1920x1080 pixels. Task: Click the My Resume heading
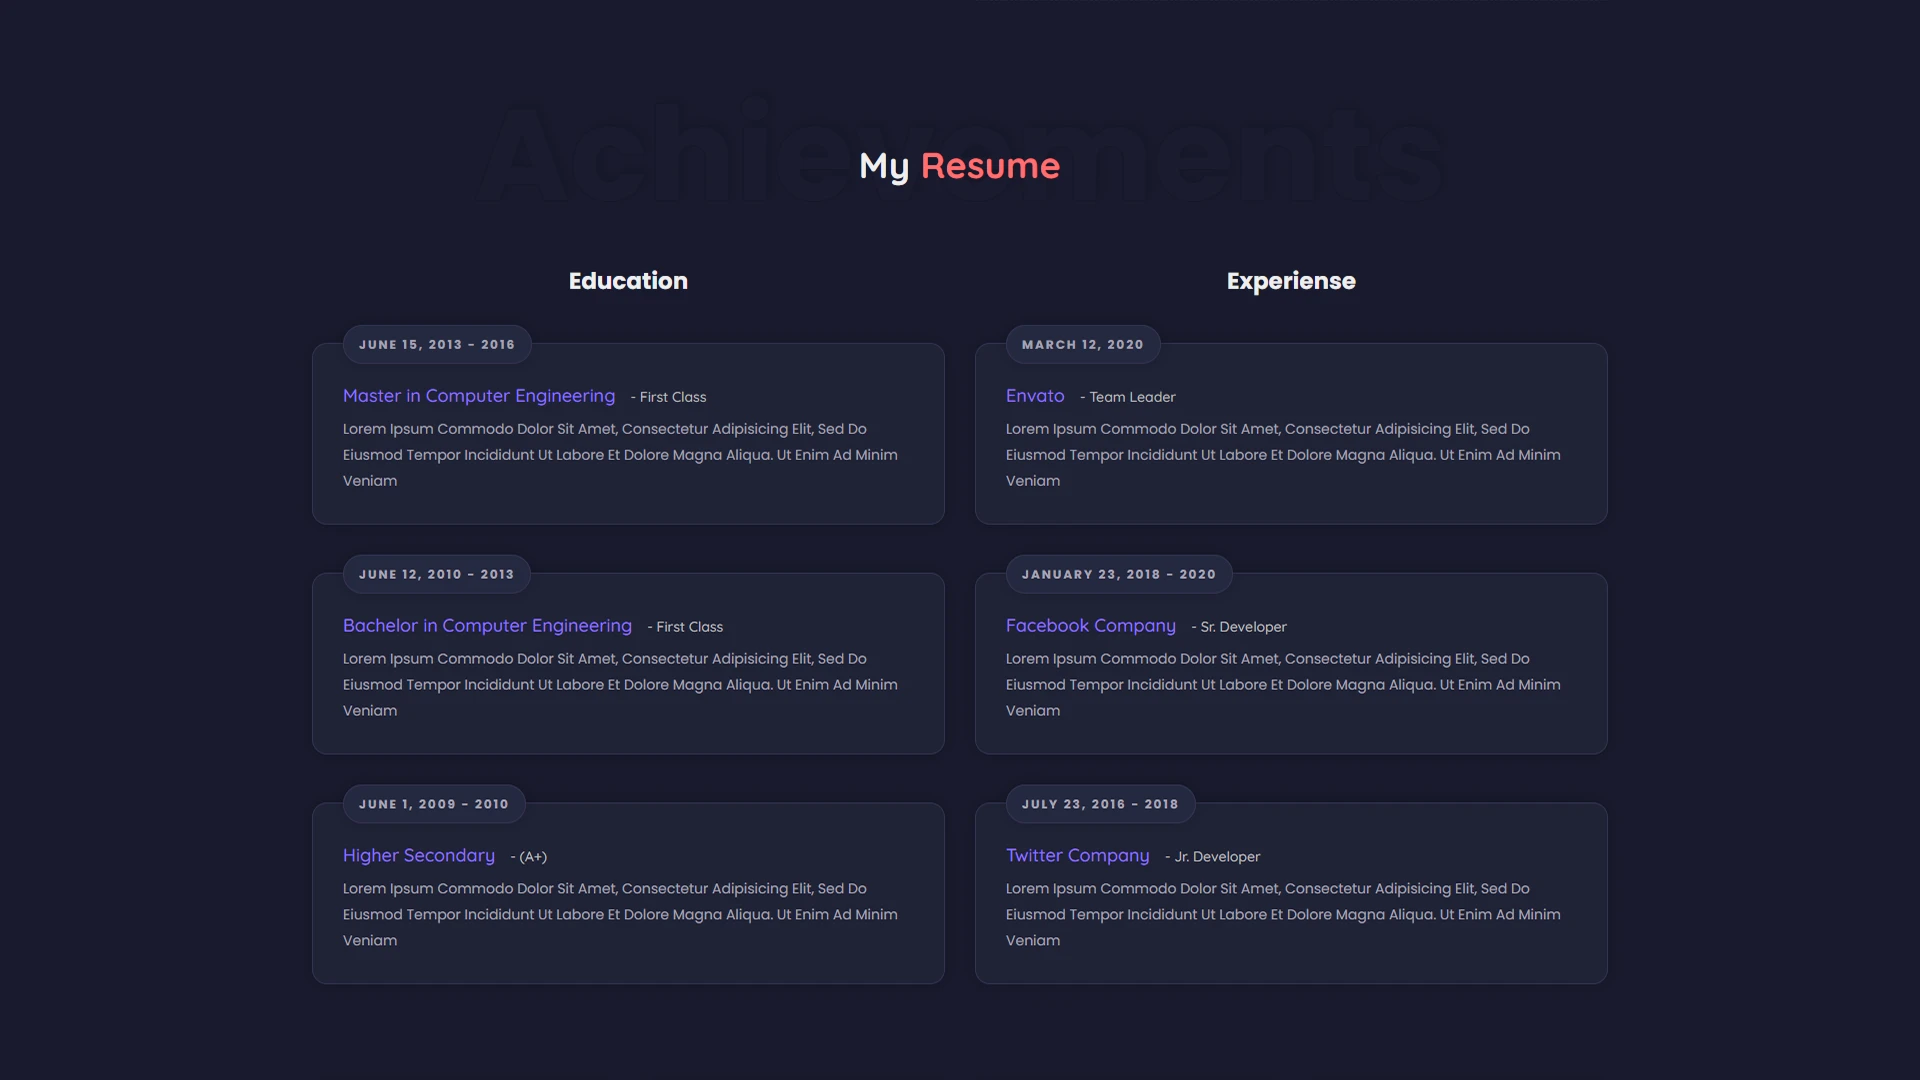coord(959,166)
